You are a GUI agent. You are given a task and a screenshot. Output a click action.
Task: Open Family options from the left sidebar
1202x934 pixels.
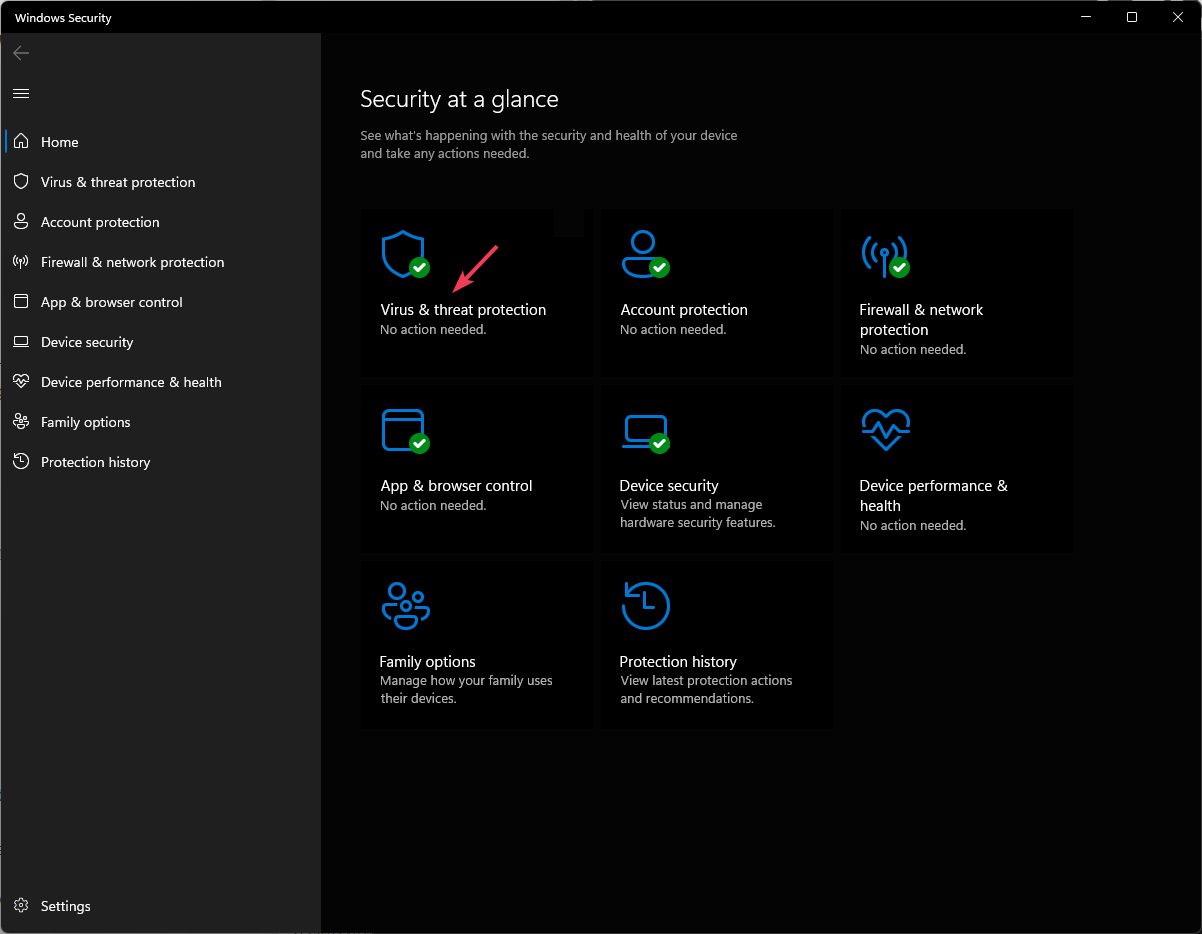tap(85, 421)
